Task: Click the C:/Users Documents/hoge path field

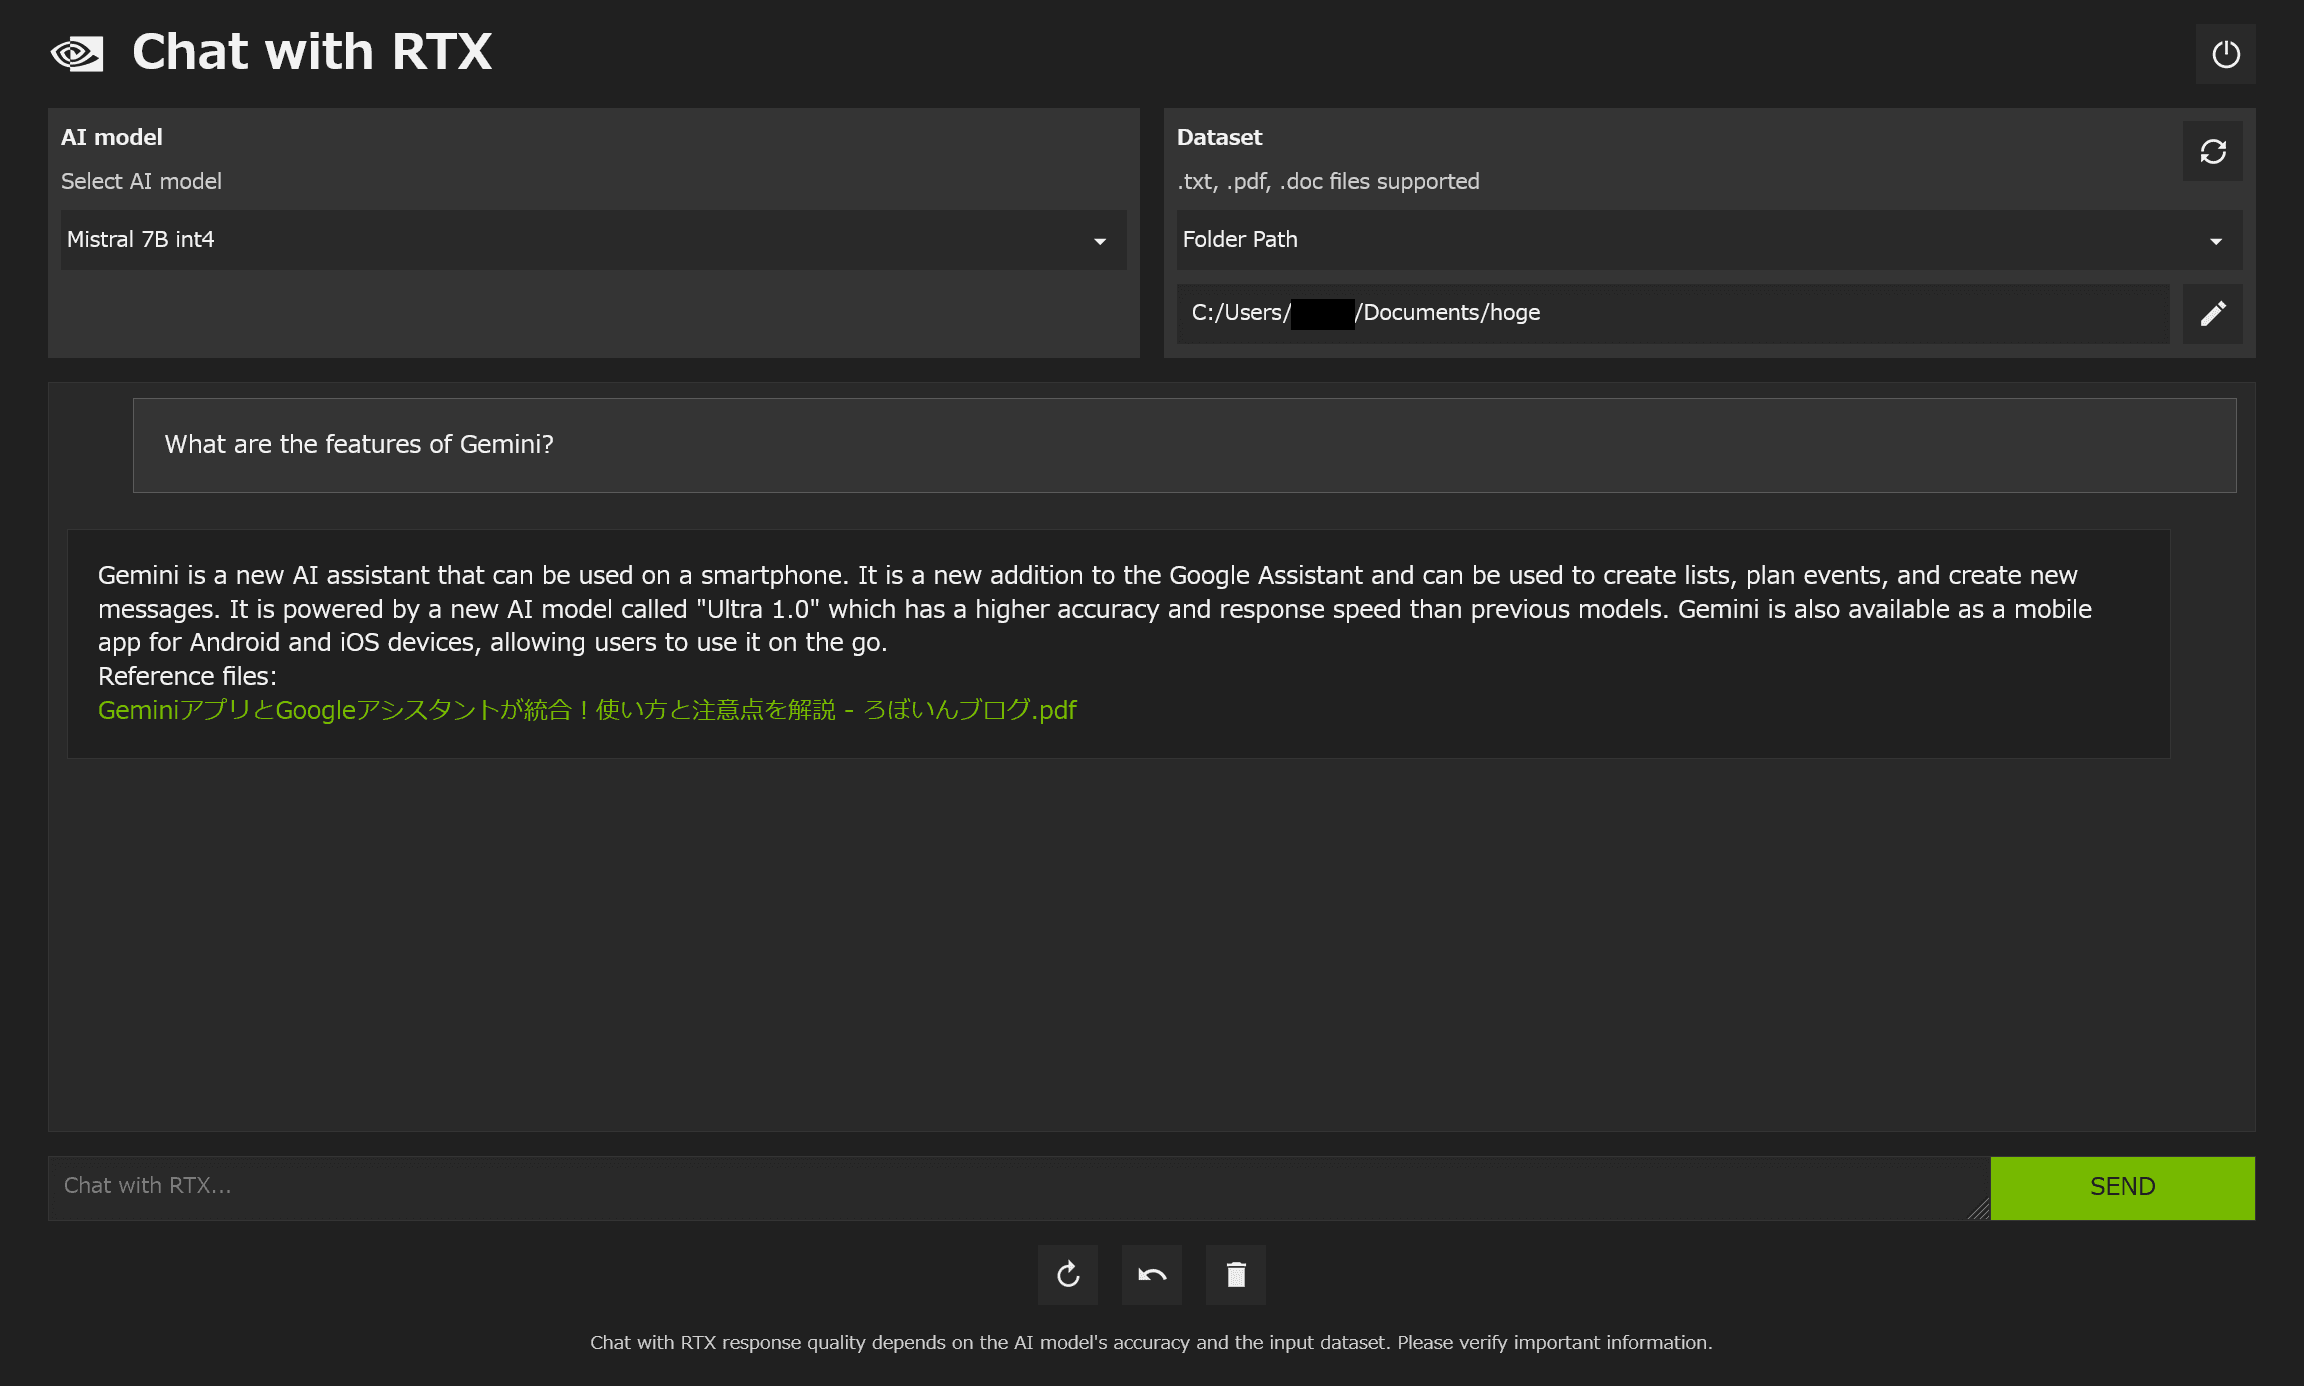Action: [1672, 313]
